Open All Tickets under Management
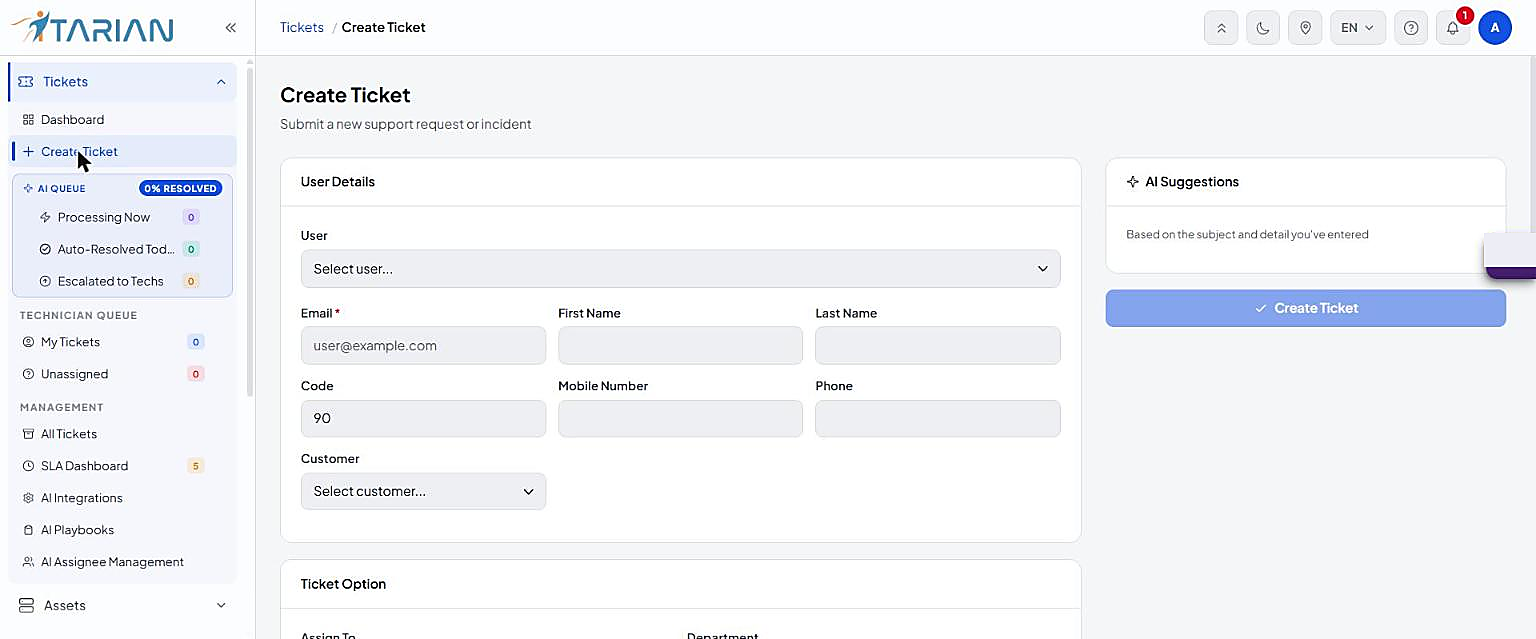The height and width of the screenshot is (639, 1536). click(x=122, y=434)
